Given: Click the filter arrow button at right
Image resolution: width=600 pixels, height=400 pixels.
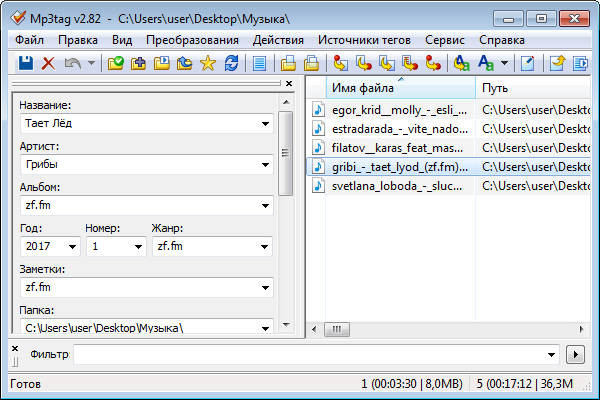Looking at the screenshot, I should (x=574, y=355).
